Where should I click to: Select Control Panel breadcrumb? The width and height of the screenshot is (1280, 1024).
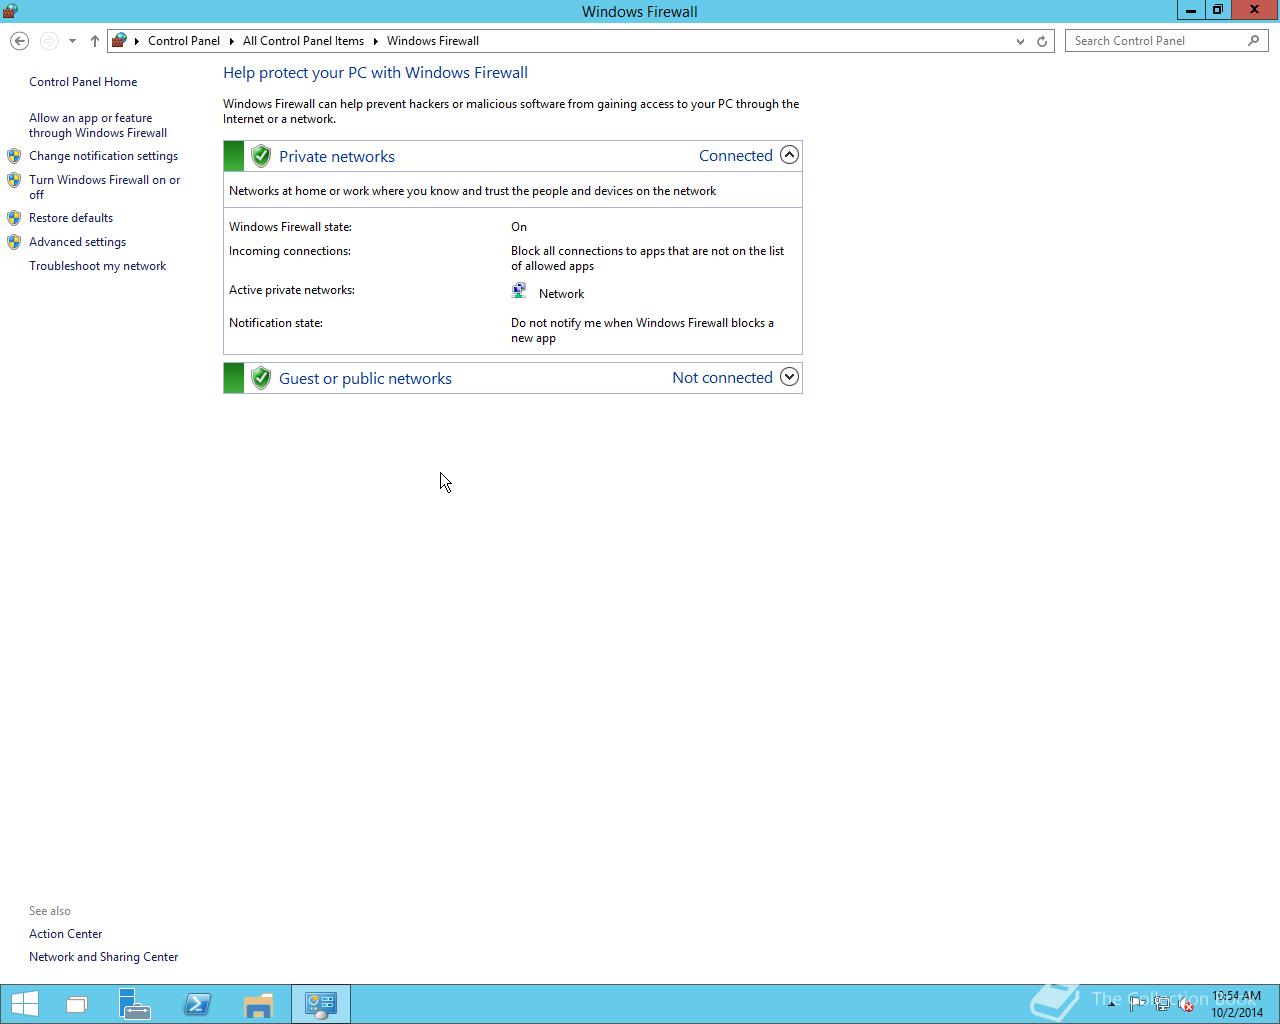tap(184, 41)
